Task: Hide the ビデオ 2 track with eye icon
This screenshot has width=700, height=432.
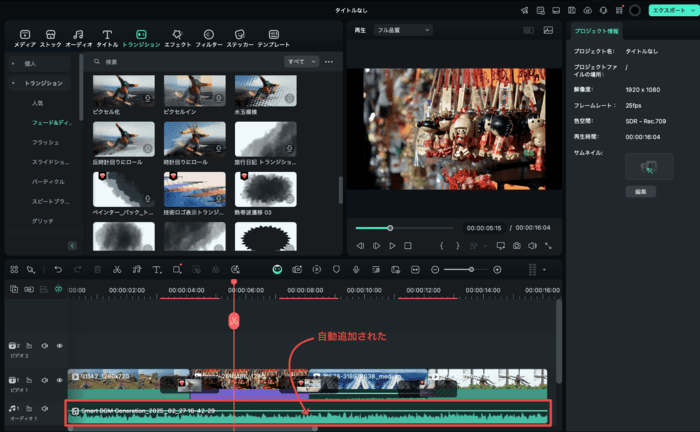Action: (59, 346)
